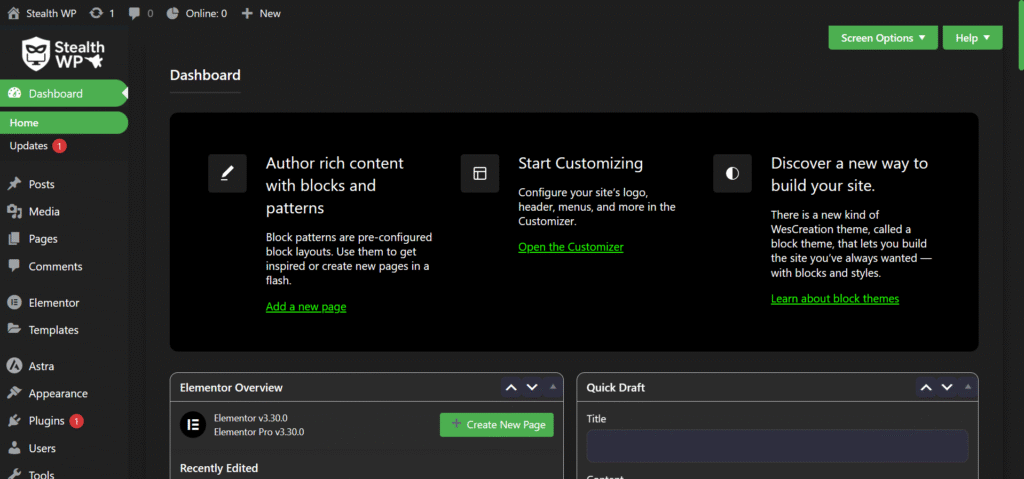Viewport: 1024px width, 479px height.
Task: Click the comments bubble icon in admin bar
Action: click(x=134, y=13)
